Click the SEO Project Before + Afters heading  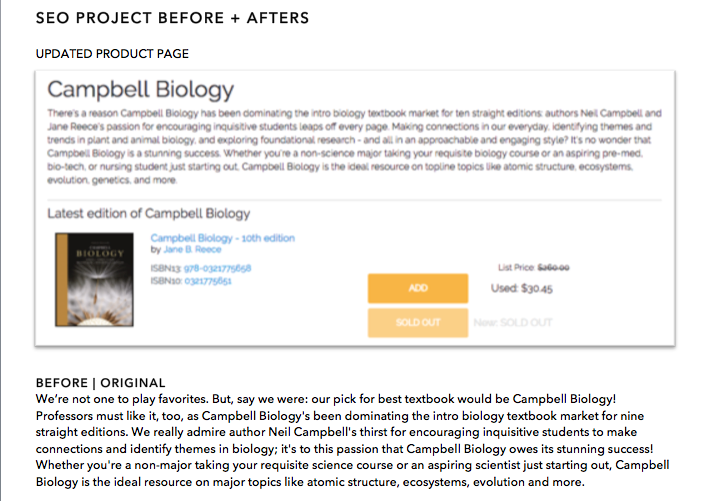coord(172,18)
